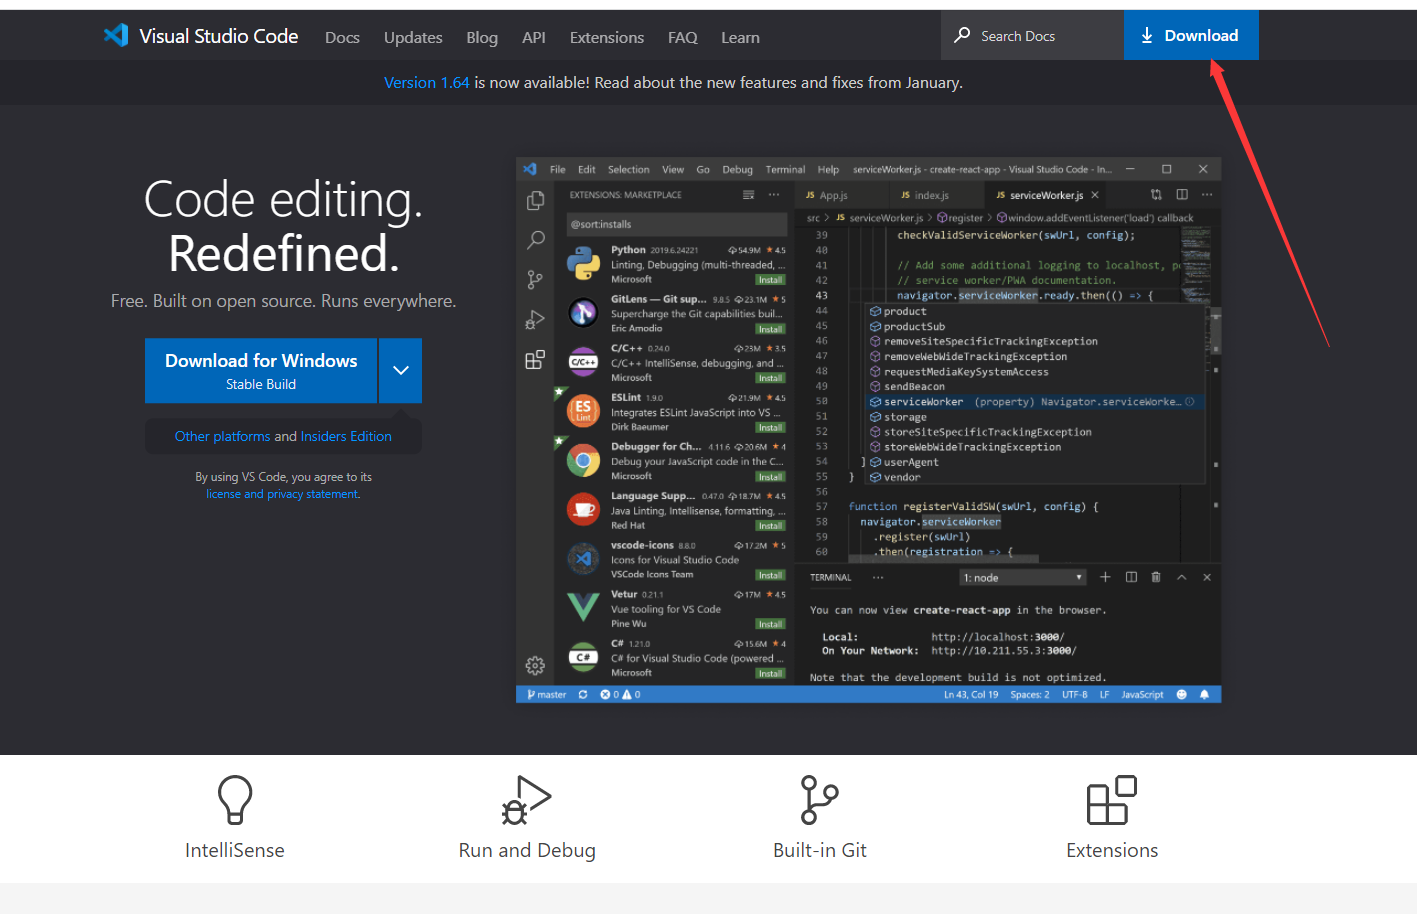Screen dimensions: 1417x914
Task: Open the Blog nav item
Action: click(x=482, y=37)
